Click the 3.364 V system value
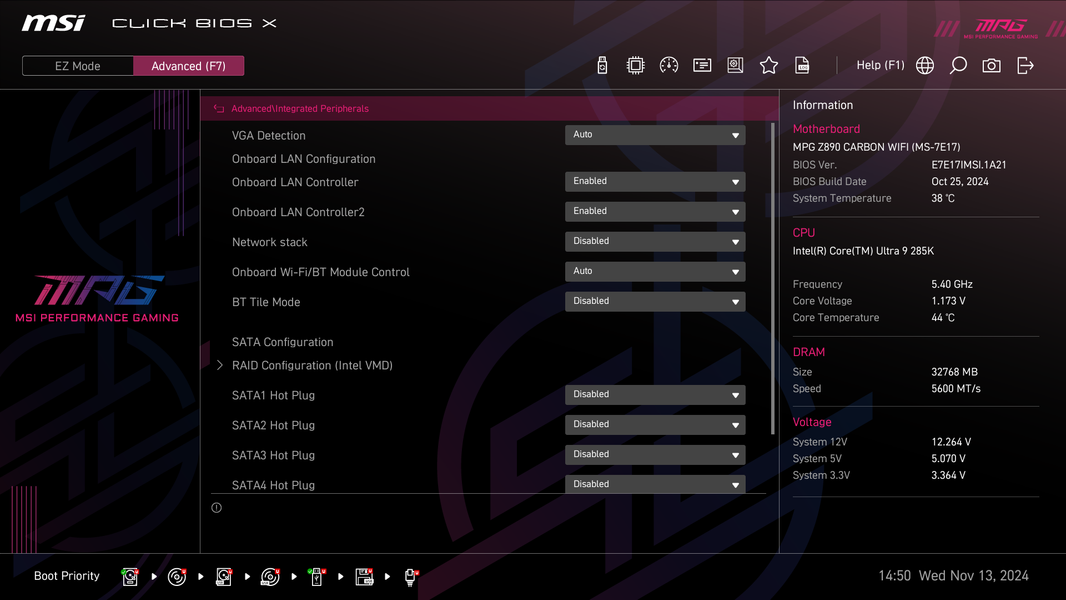The width and height of the screenshot is (1066, 600). click(x=948, y=475)
